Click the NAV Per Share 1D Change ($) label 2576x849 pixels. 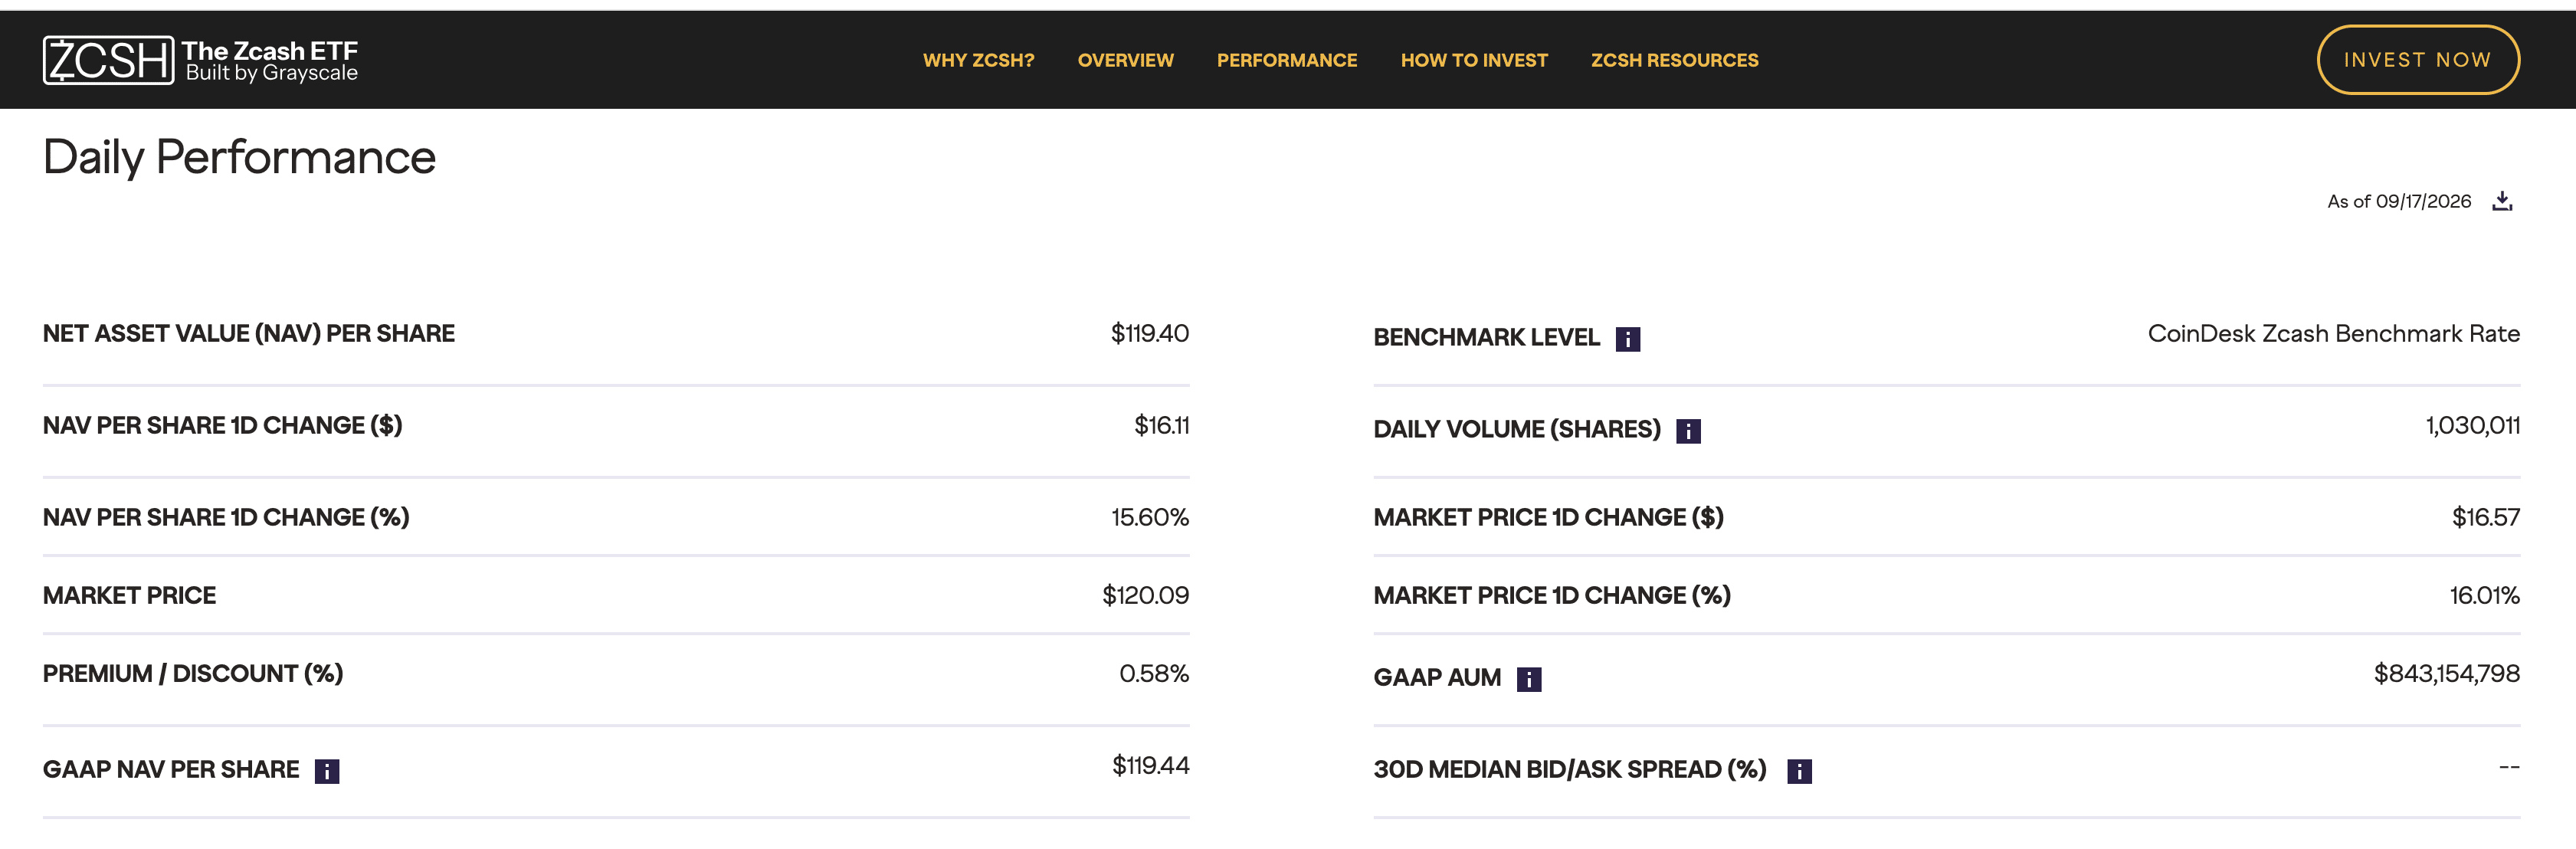(x=222, y=425)
